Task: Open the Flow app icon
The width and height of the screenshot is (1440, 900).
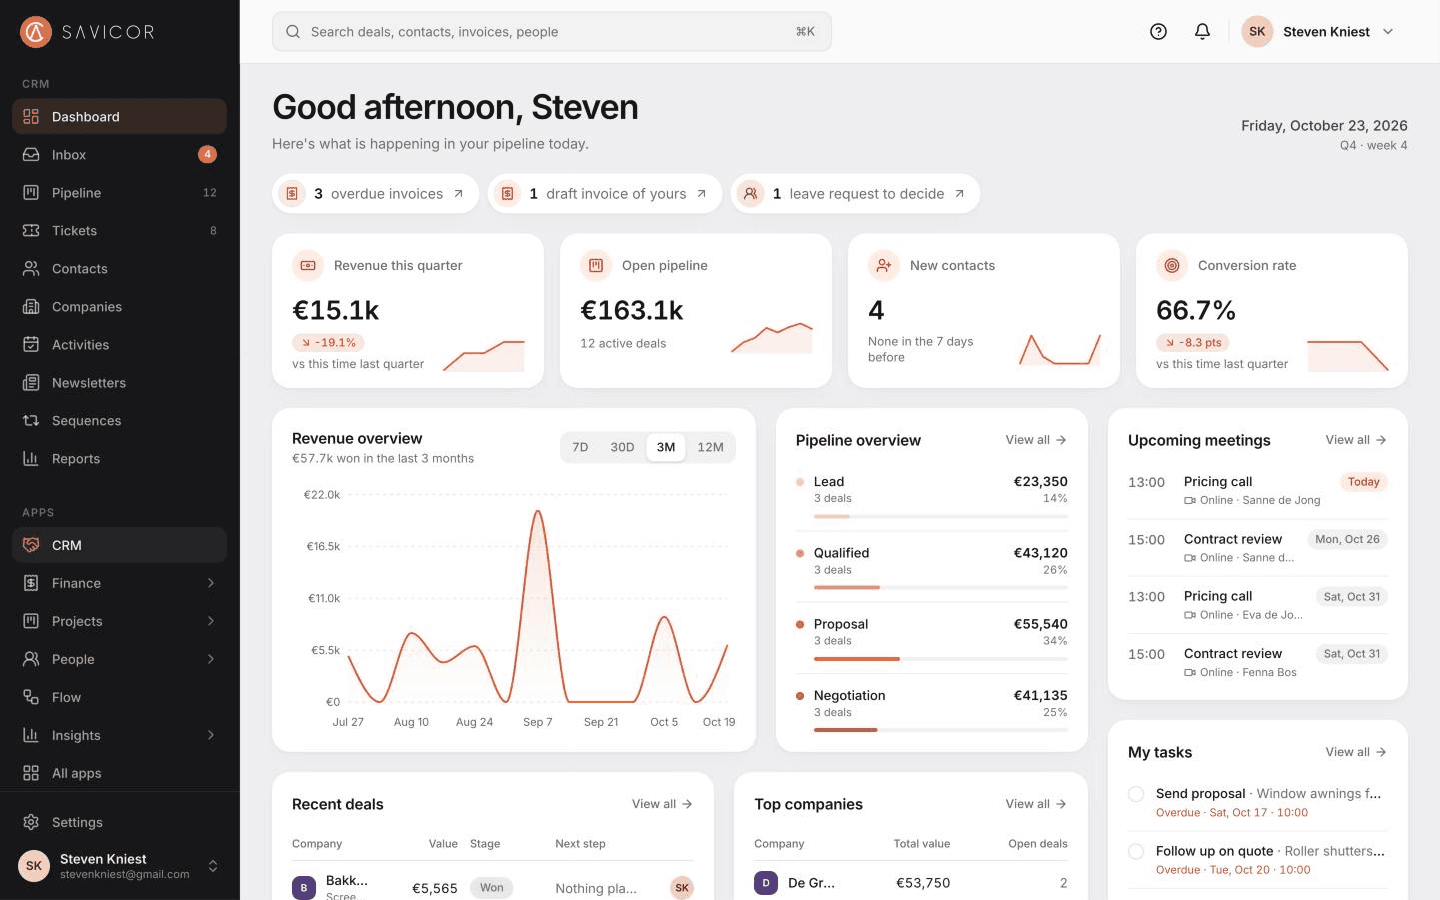Action: pos(31,697)
